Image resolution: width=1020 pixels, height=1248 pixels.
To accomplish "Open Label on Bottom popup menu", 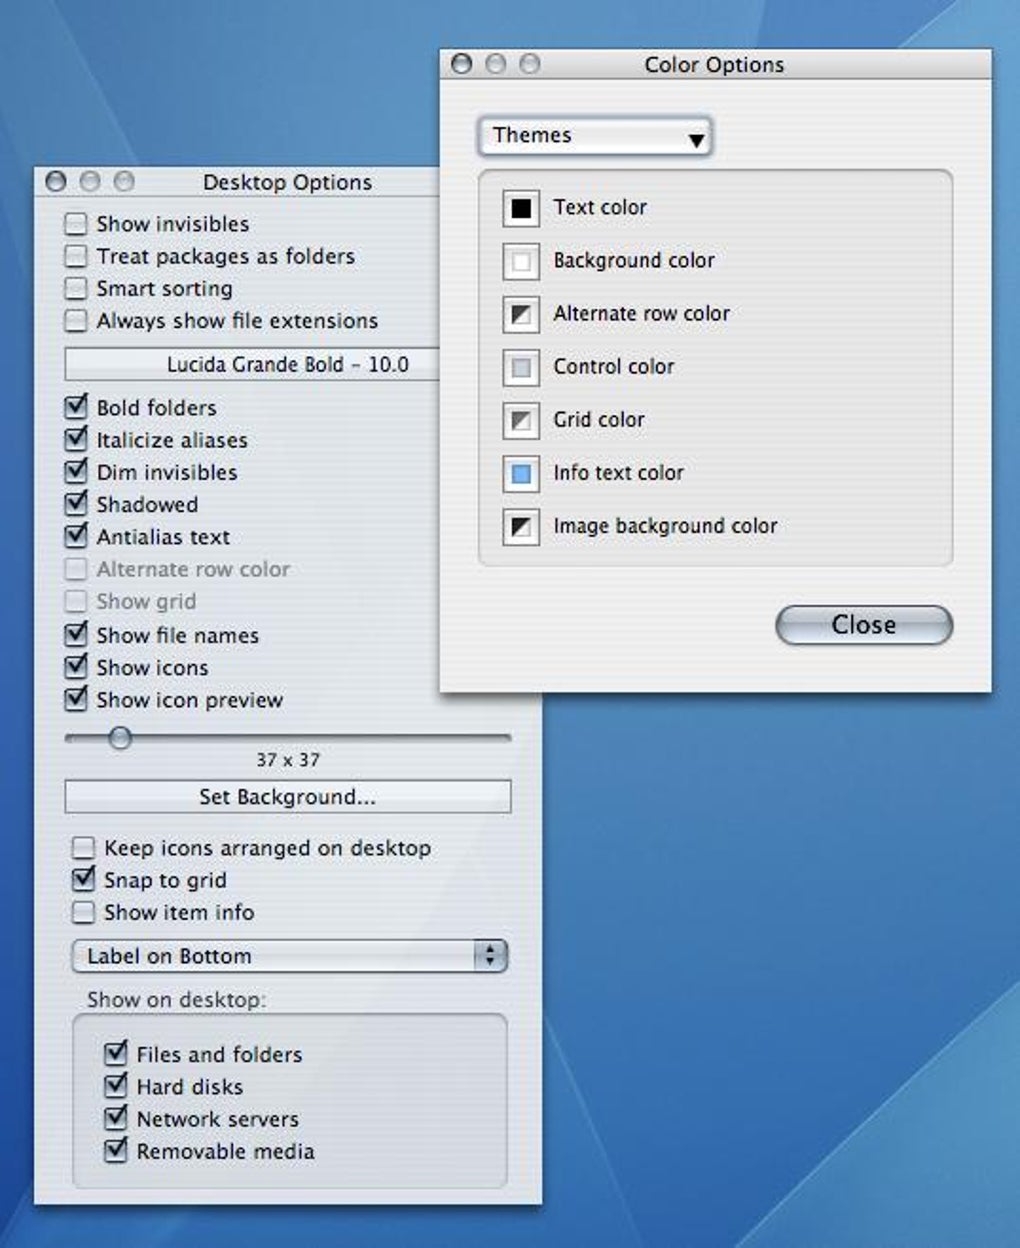I will (x=290, y=956).
